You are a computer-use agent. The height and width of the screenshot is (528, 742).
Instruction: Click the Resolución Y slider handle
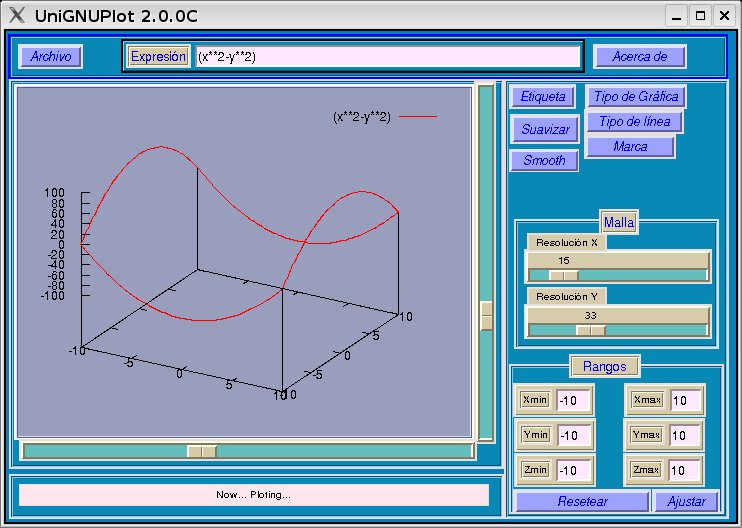pyautogui.click(x=590, y=330)
